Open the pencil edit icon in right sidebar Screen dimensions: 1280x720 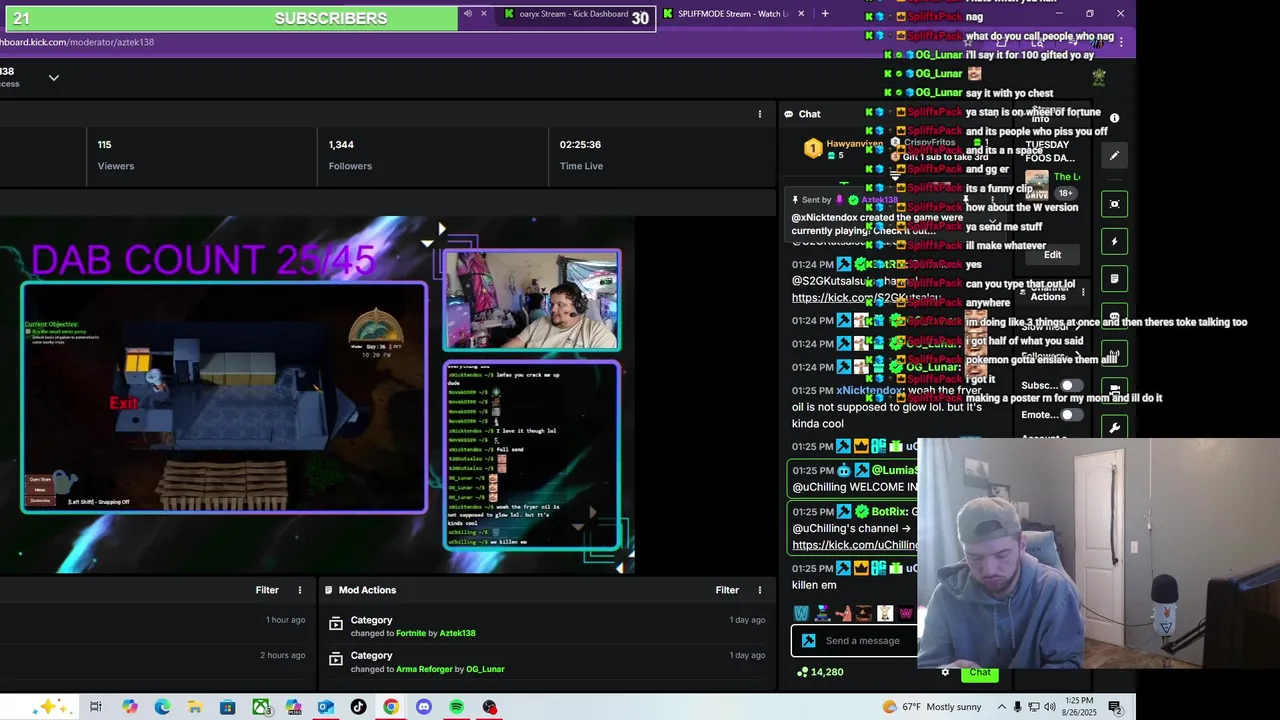click(x=1114, y=156)
